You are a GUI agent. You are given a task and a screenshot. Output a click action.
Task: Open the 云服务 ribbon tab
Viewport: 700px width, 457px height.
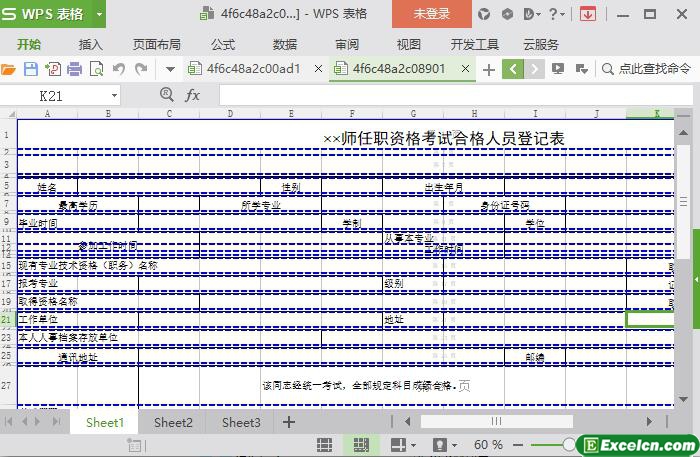tap(541, 45)
